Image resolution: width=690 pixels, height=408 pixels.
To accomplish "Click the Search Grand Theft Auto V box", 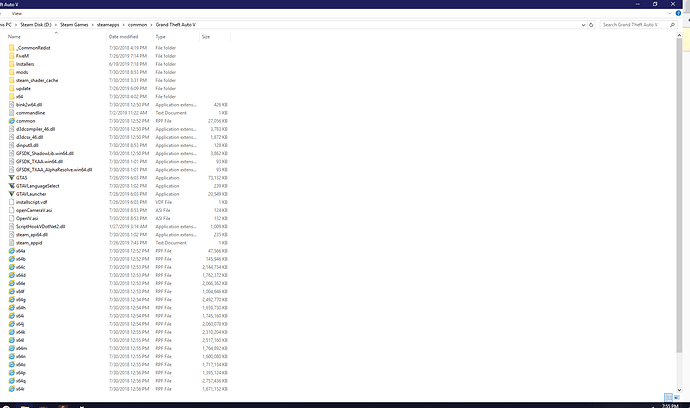I will (x=640, y=25).
